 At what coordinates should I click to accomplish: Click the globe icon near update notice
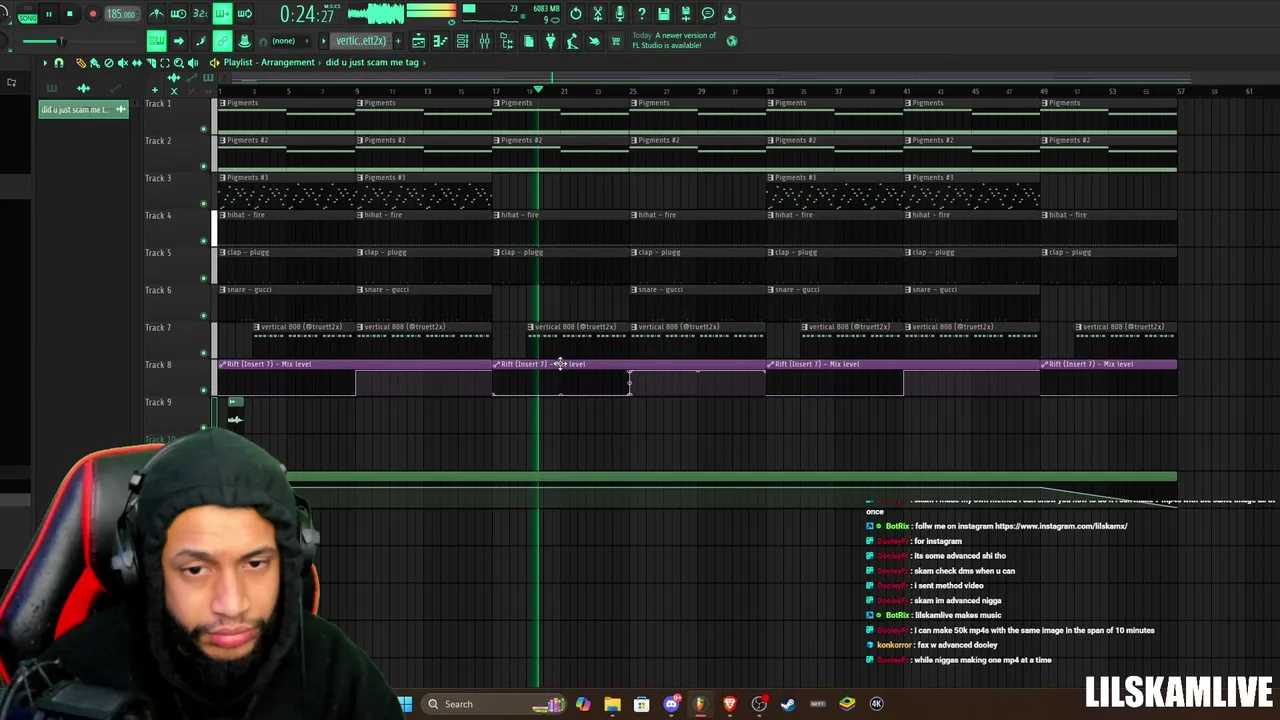pyautogui.click(x=732, y=41)
